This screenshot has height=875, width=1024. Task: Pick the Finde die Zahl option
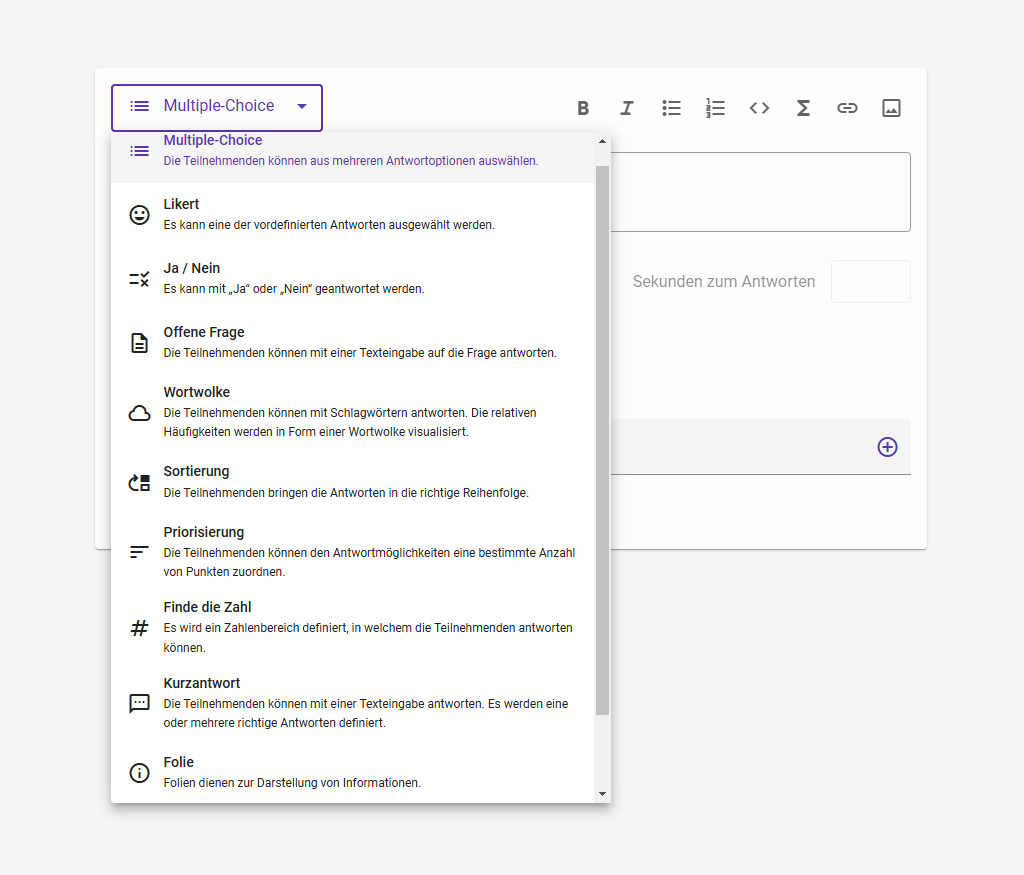(352, 626)
